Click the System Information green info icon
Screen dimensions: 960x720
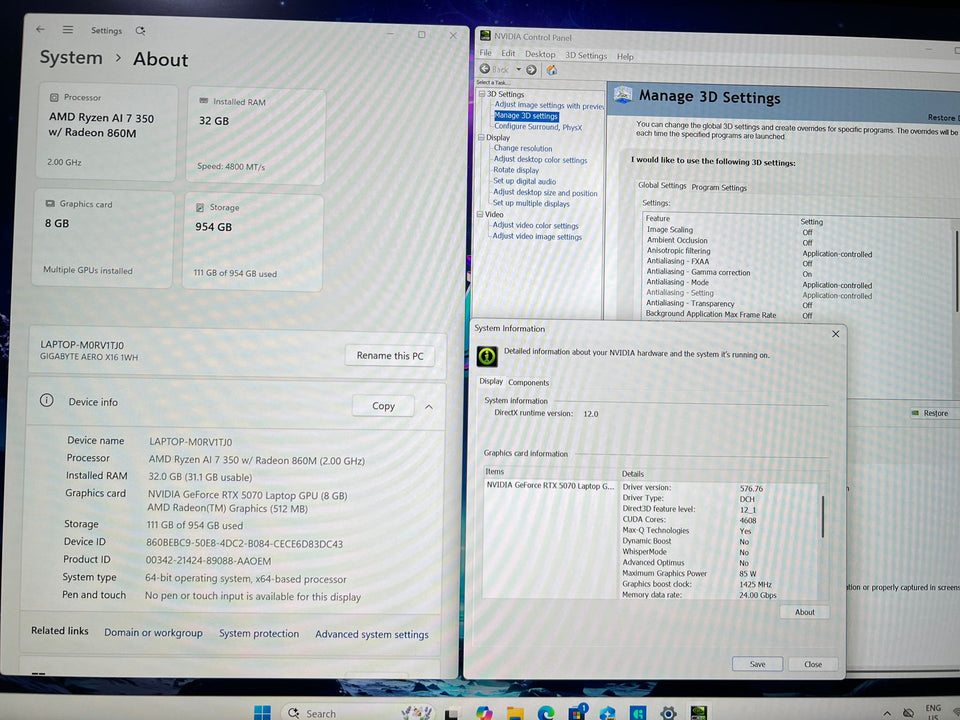click(x=487, y=356)
